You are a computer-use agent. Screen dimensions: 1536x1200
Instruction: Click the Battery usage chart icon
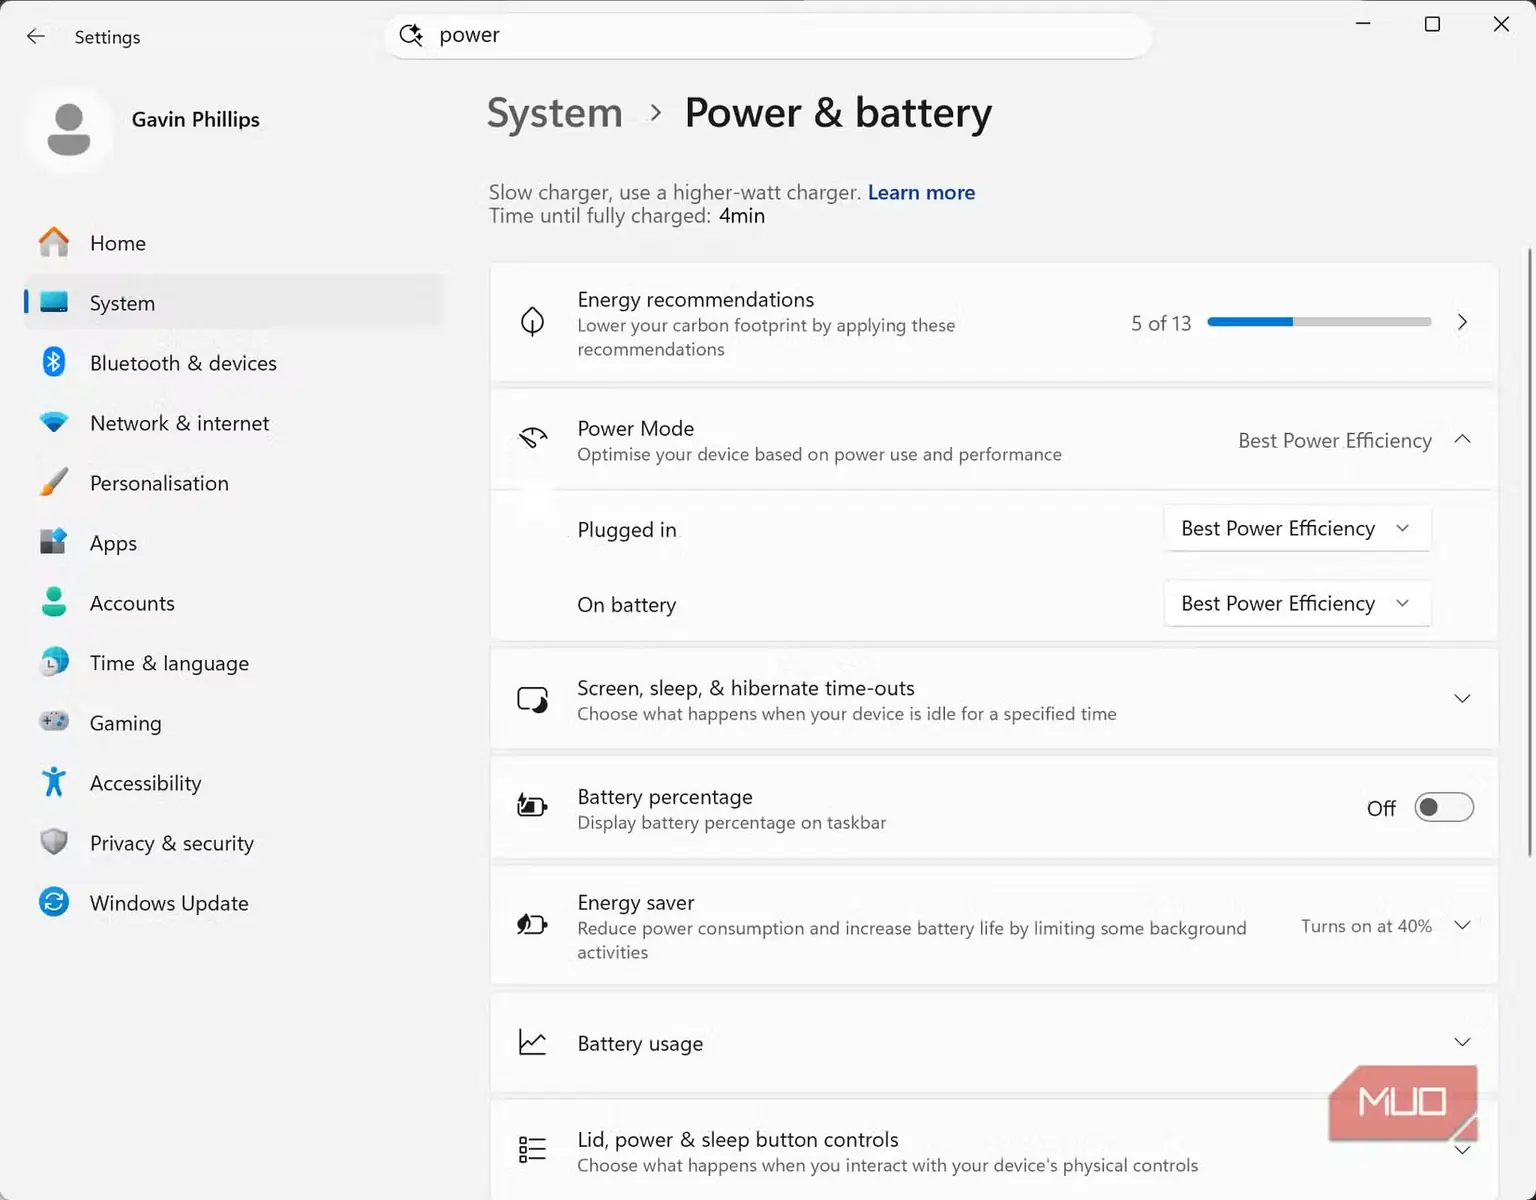tap(533, 1042)
